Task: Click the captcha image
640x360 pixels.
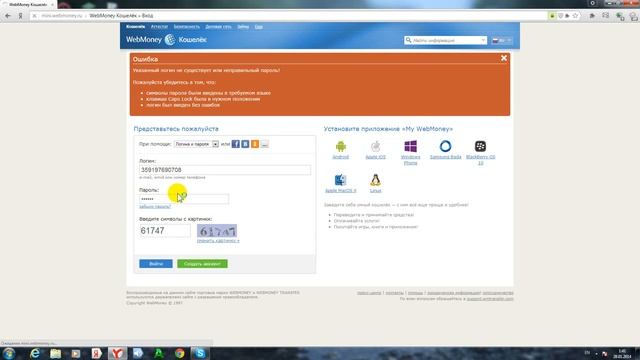Action: pos(217,231)
